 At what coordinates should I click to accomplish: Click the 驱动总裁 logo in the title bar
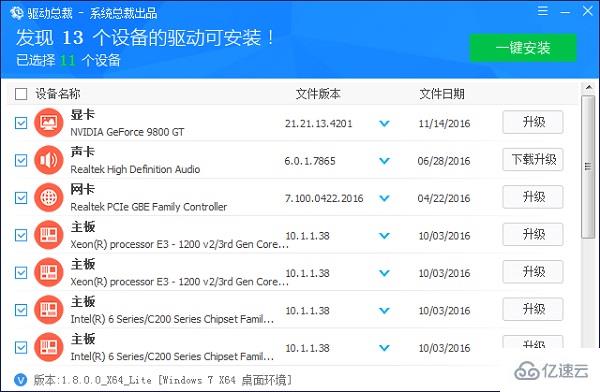17,13
